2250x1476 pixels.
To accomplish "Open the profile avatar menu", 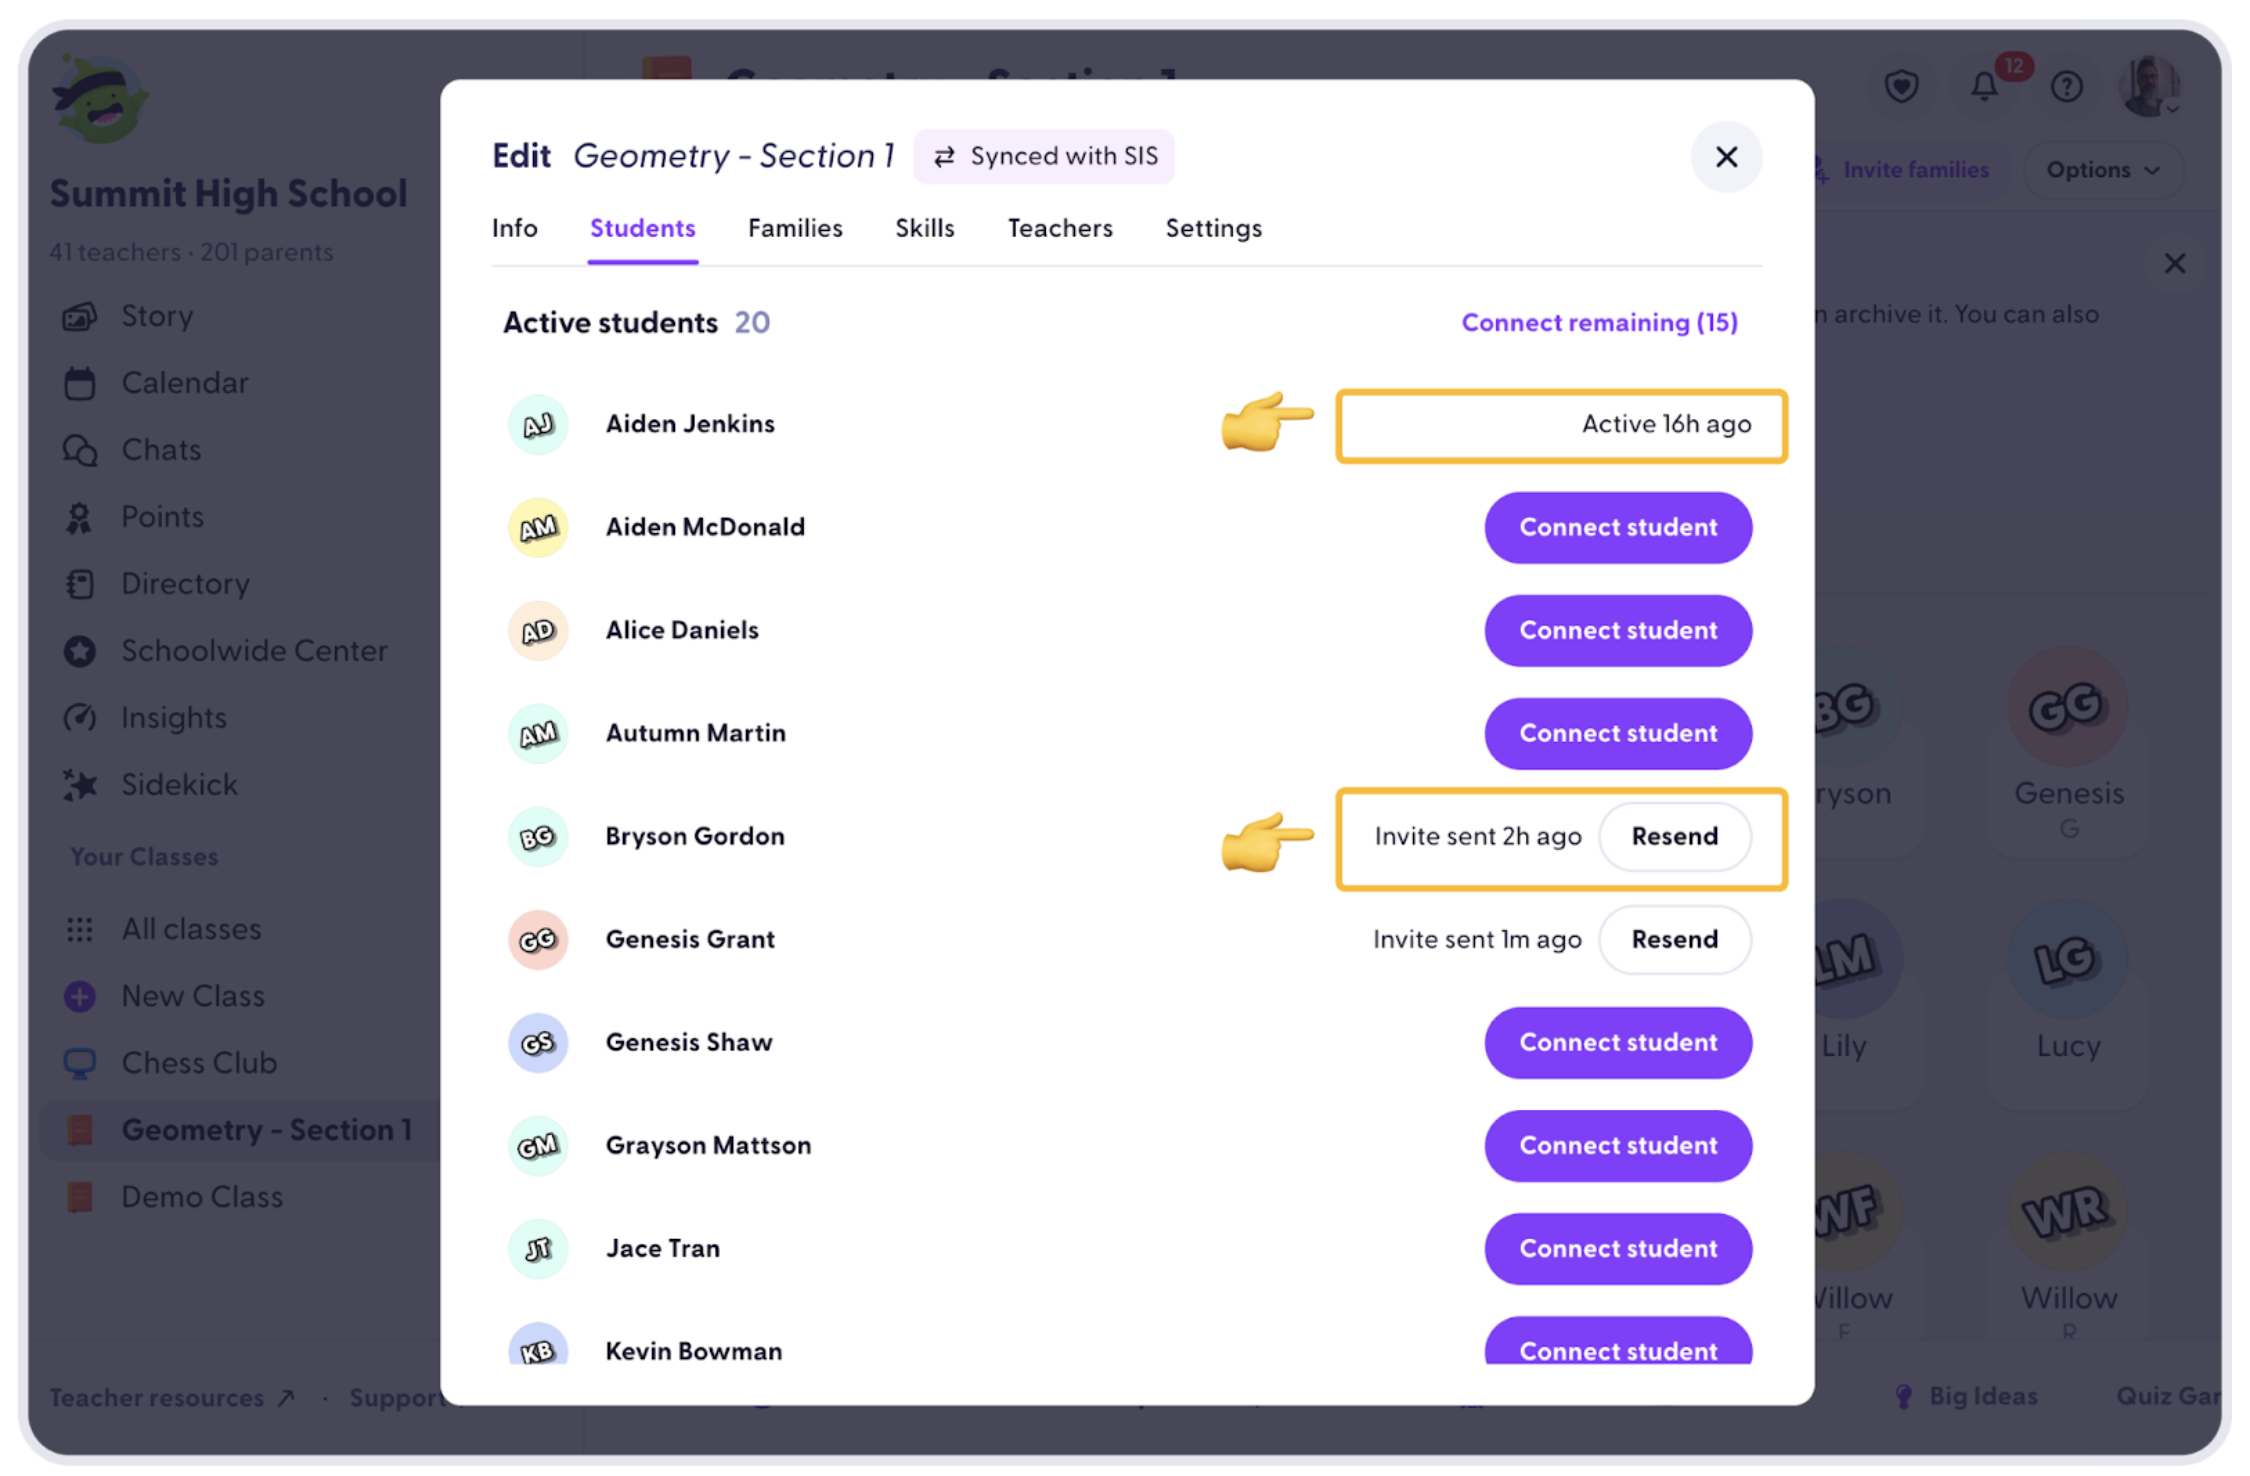I will click(2148, 88).
